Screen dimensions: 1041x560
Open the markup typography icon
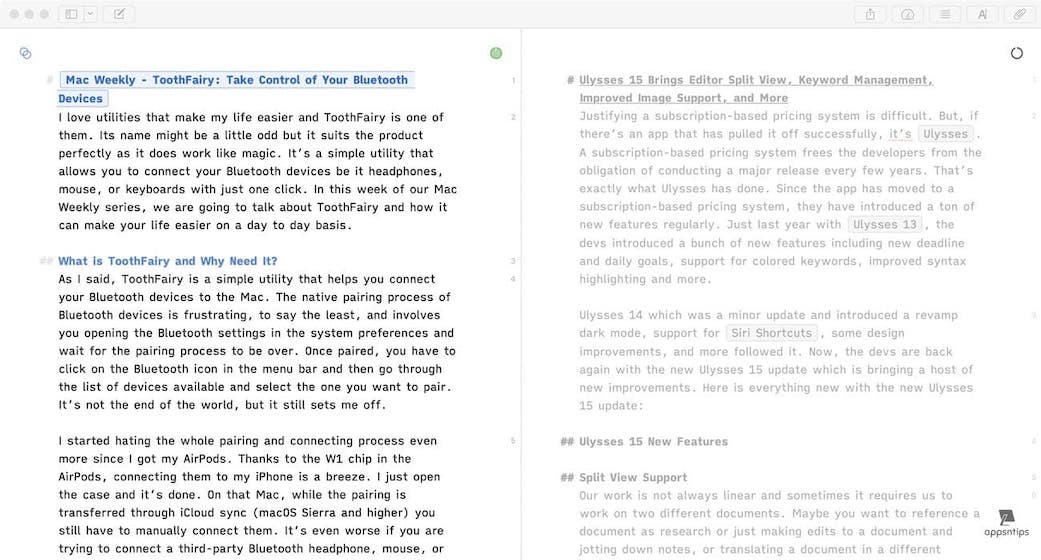coord(982,14)
